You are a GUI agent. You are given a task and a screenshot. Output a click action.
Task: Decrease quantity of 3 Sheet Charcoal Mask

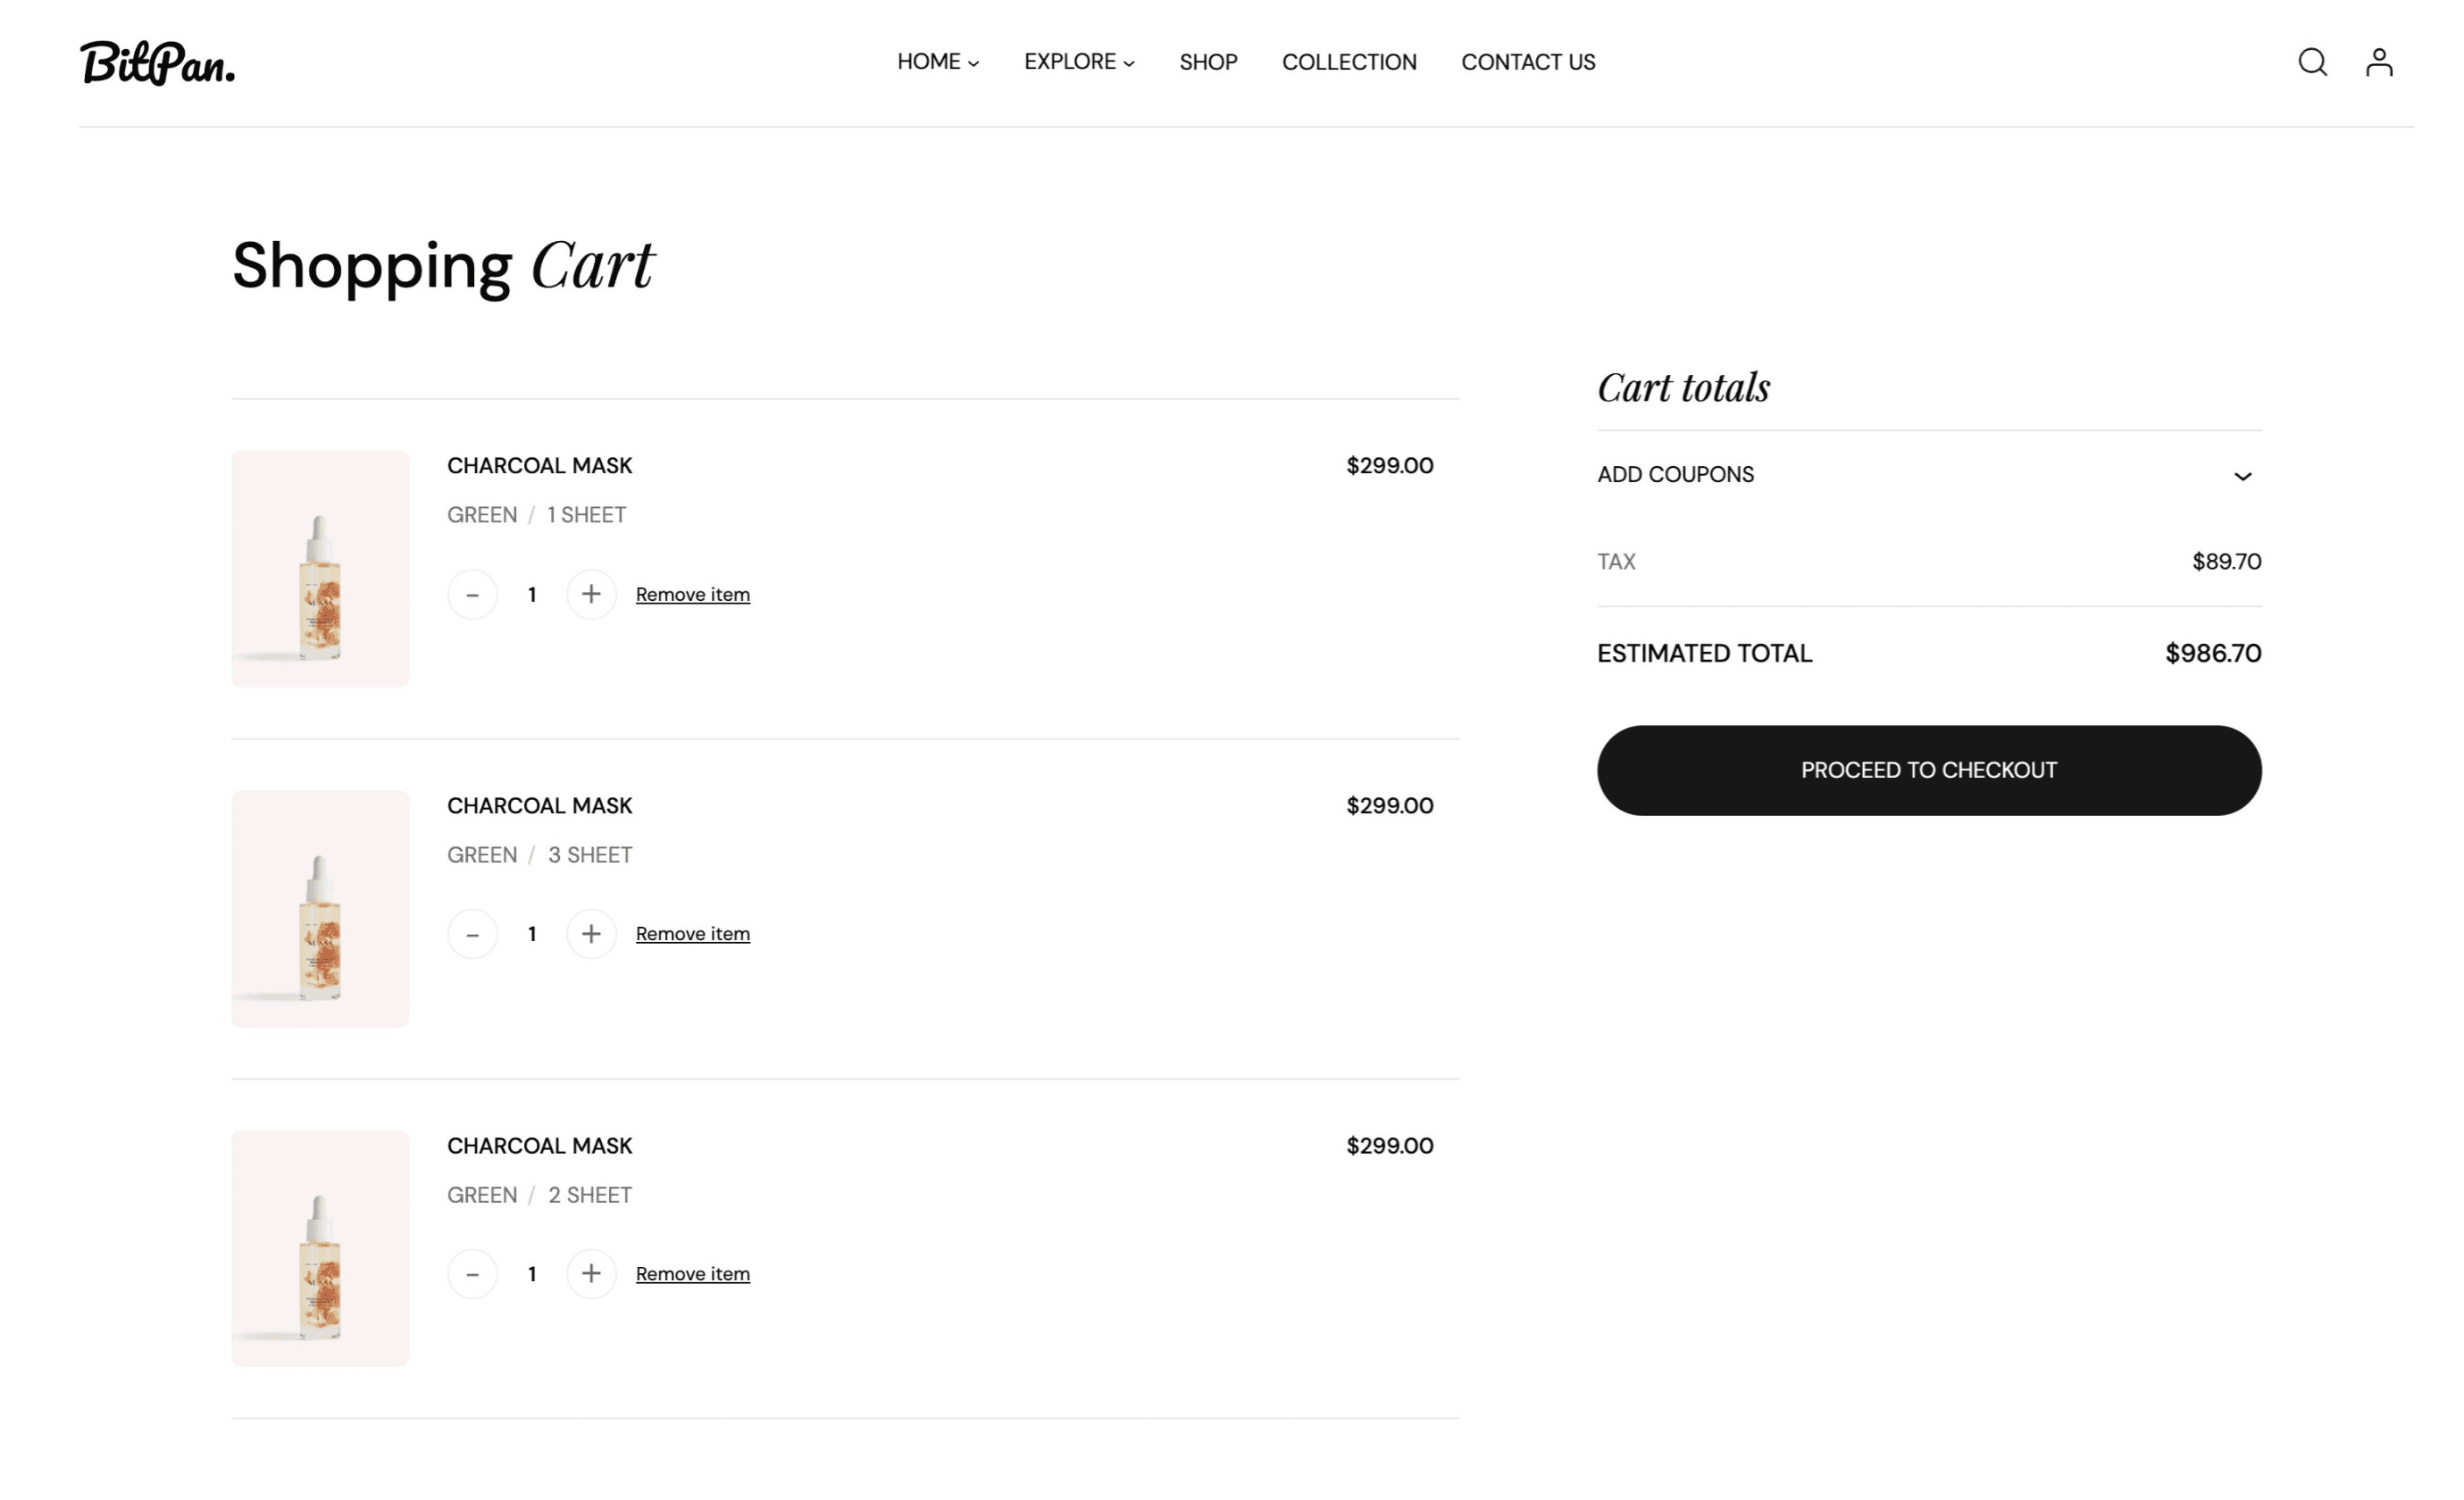[472, 933]
